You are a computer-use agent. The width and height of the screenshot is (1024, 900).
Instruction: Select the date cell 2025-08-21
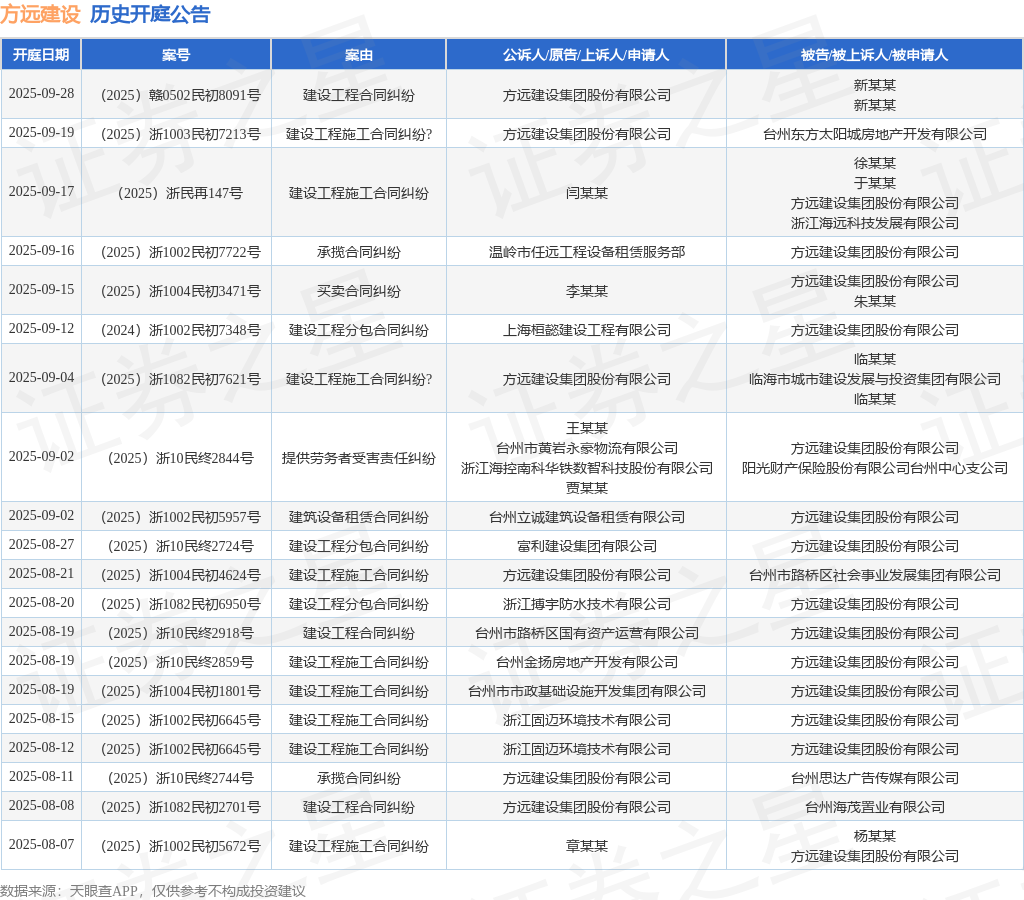(41, 573)
